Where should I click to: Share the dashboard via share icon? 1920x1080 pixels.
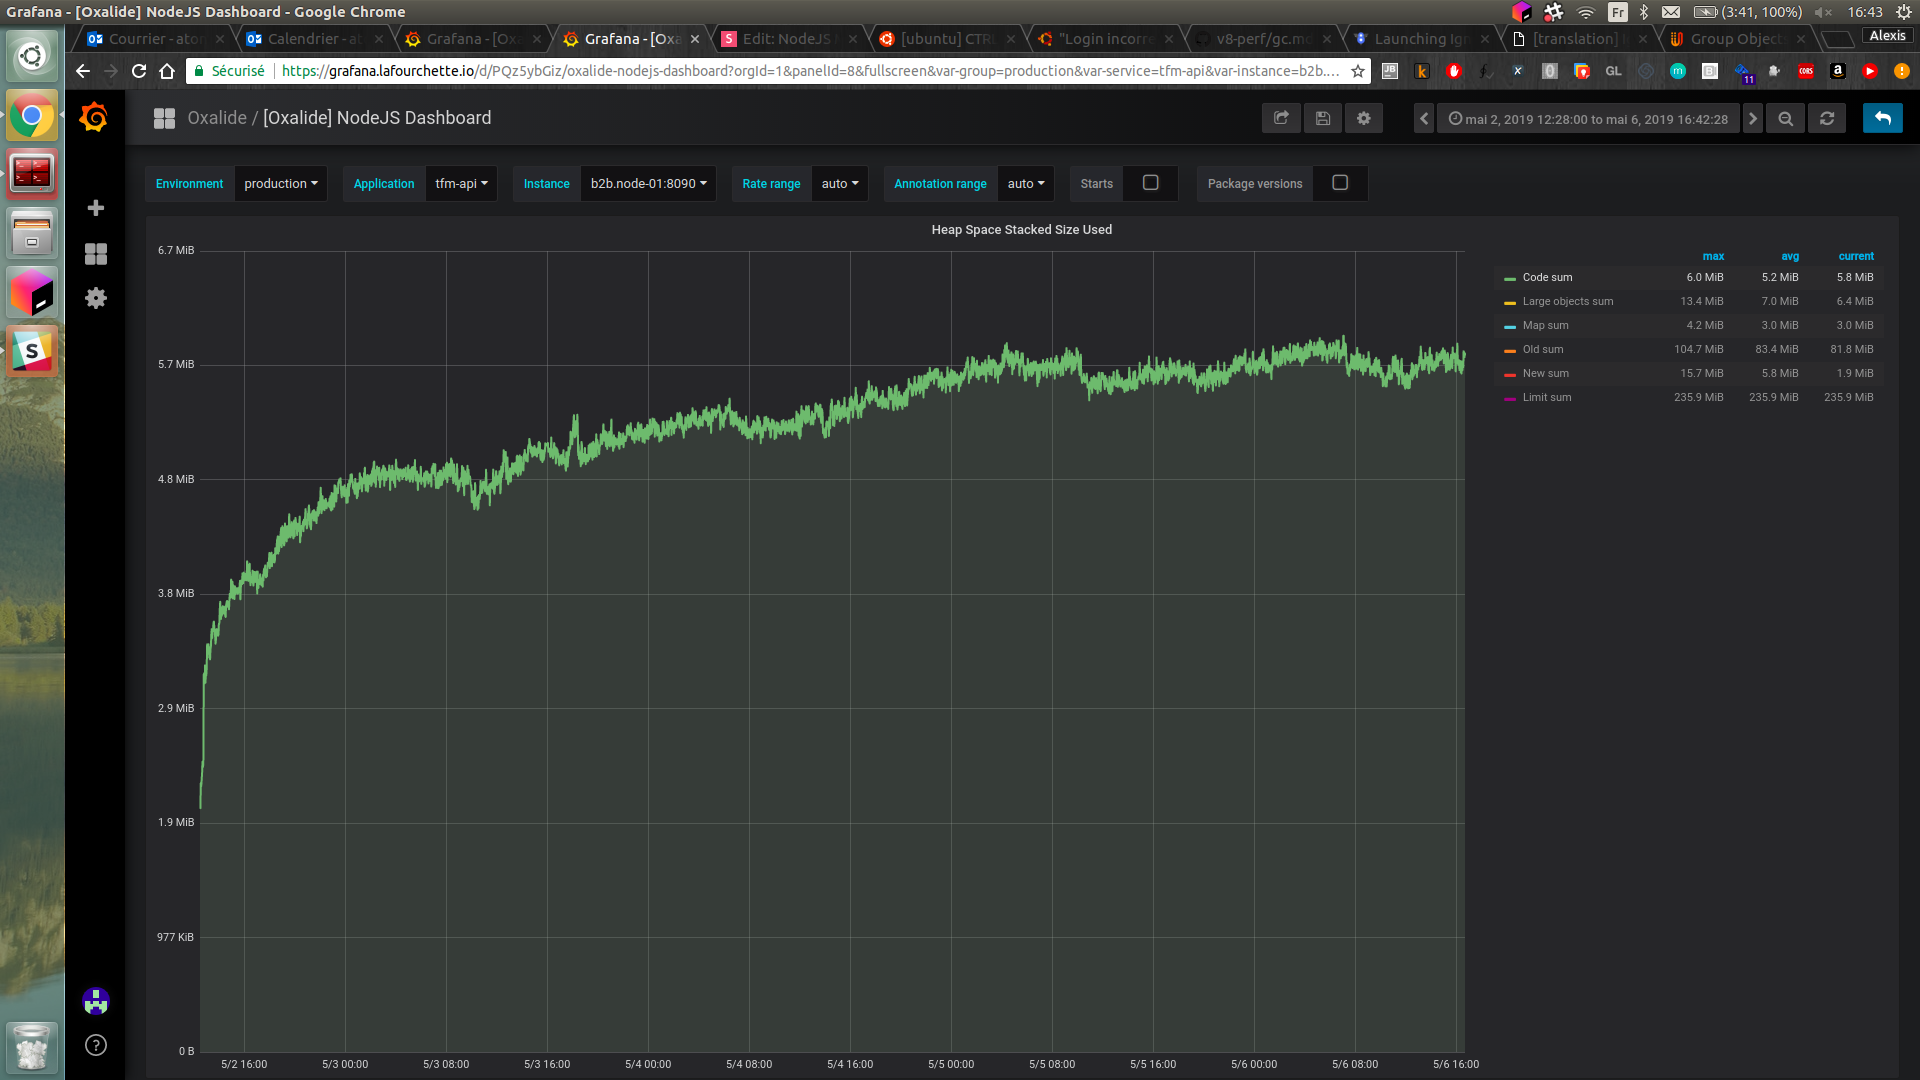click(1281, 118)
